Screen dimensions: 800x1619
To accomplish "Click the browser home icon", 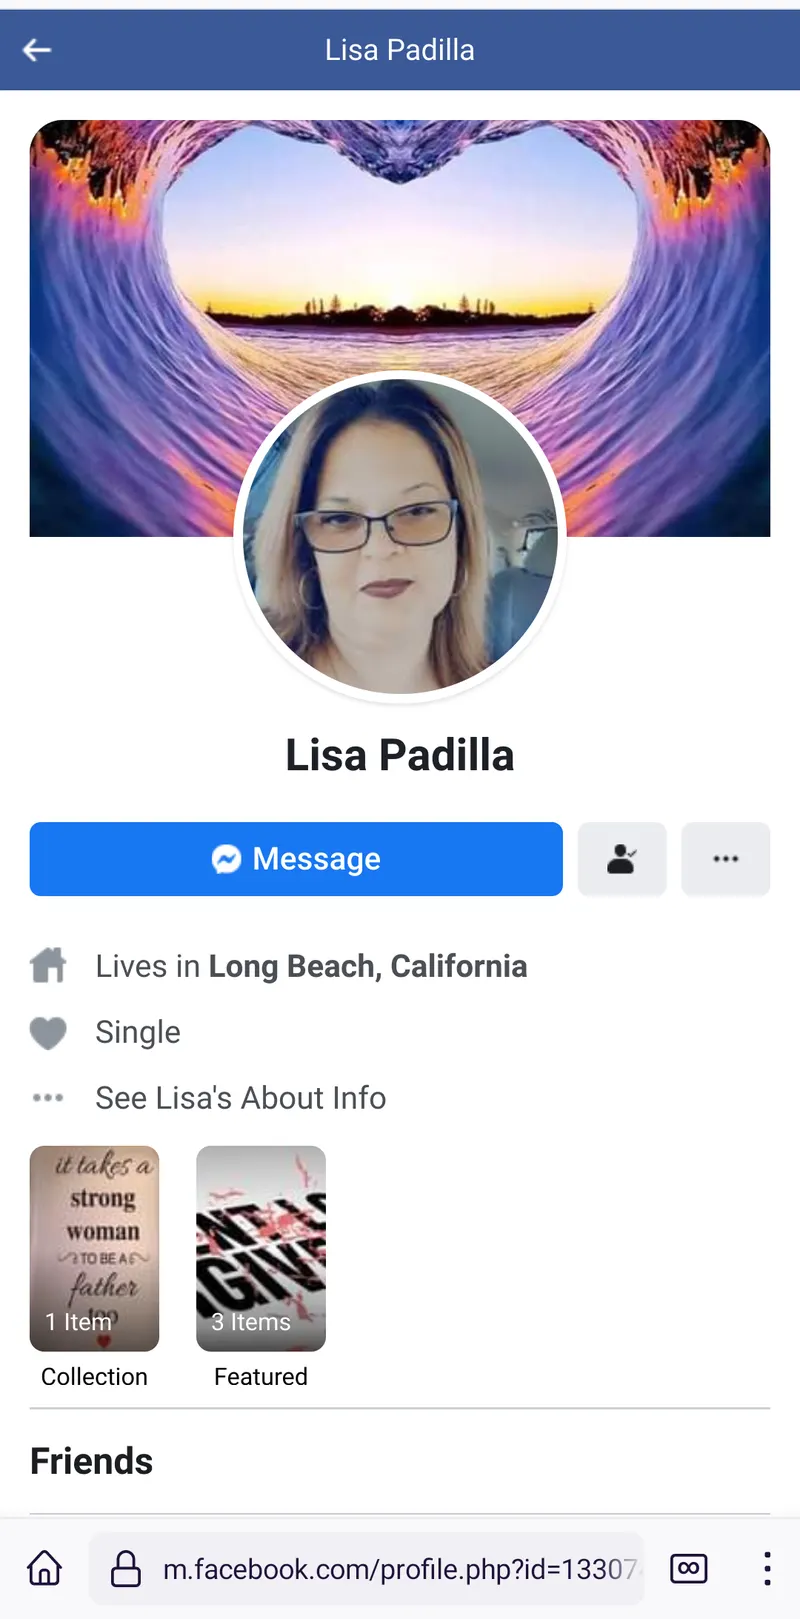I will click(x=44, y=1568).
